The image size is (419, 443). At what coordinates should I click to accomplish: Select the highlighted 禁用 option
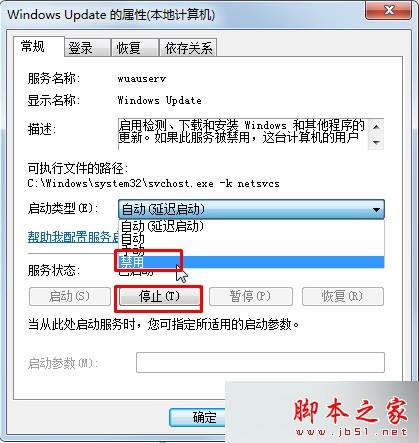tap(251, 262)
